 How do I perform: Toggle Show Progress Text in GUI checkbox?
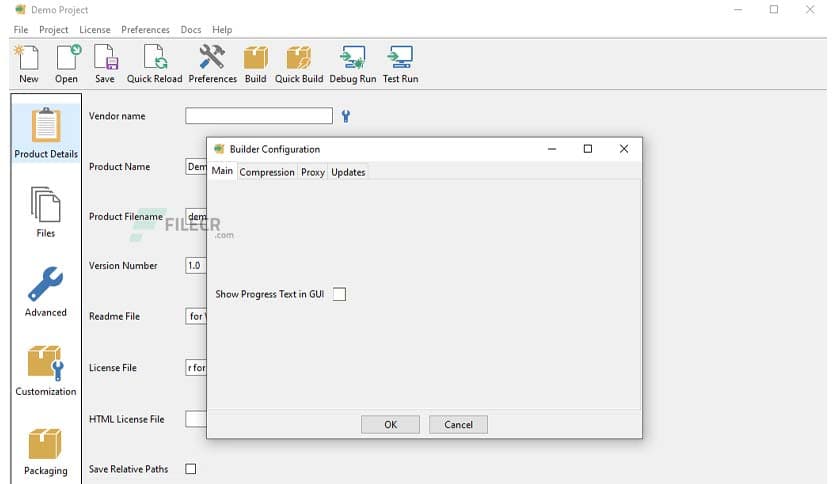tap(339, 294)
